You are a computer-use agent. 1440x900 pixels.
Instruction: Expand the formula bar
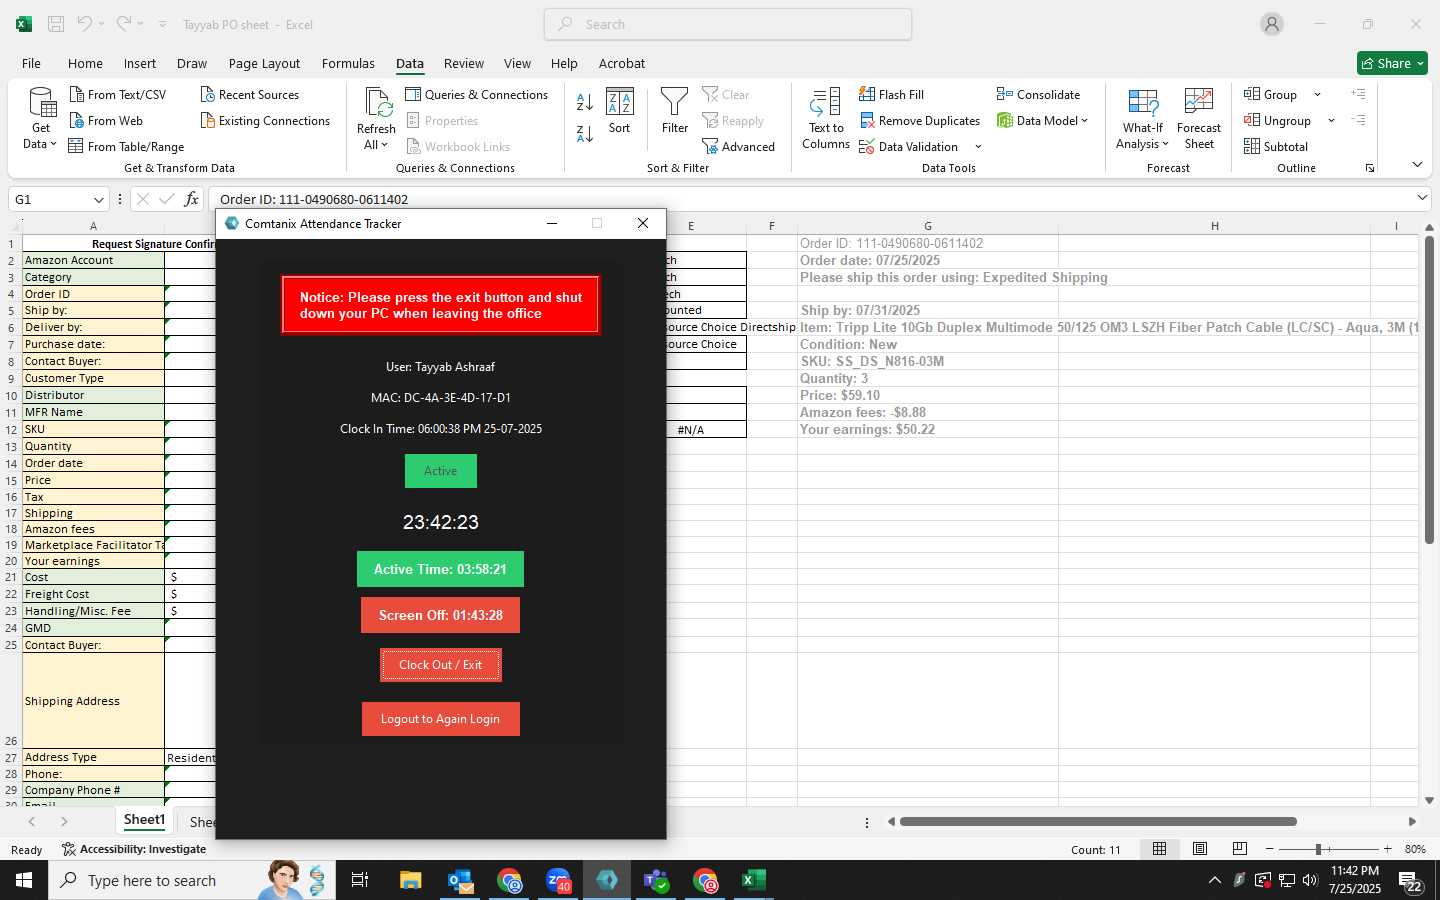(x=1421, y=198)
